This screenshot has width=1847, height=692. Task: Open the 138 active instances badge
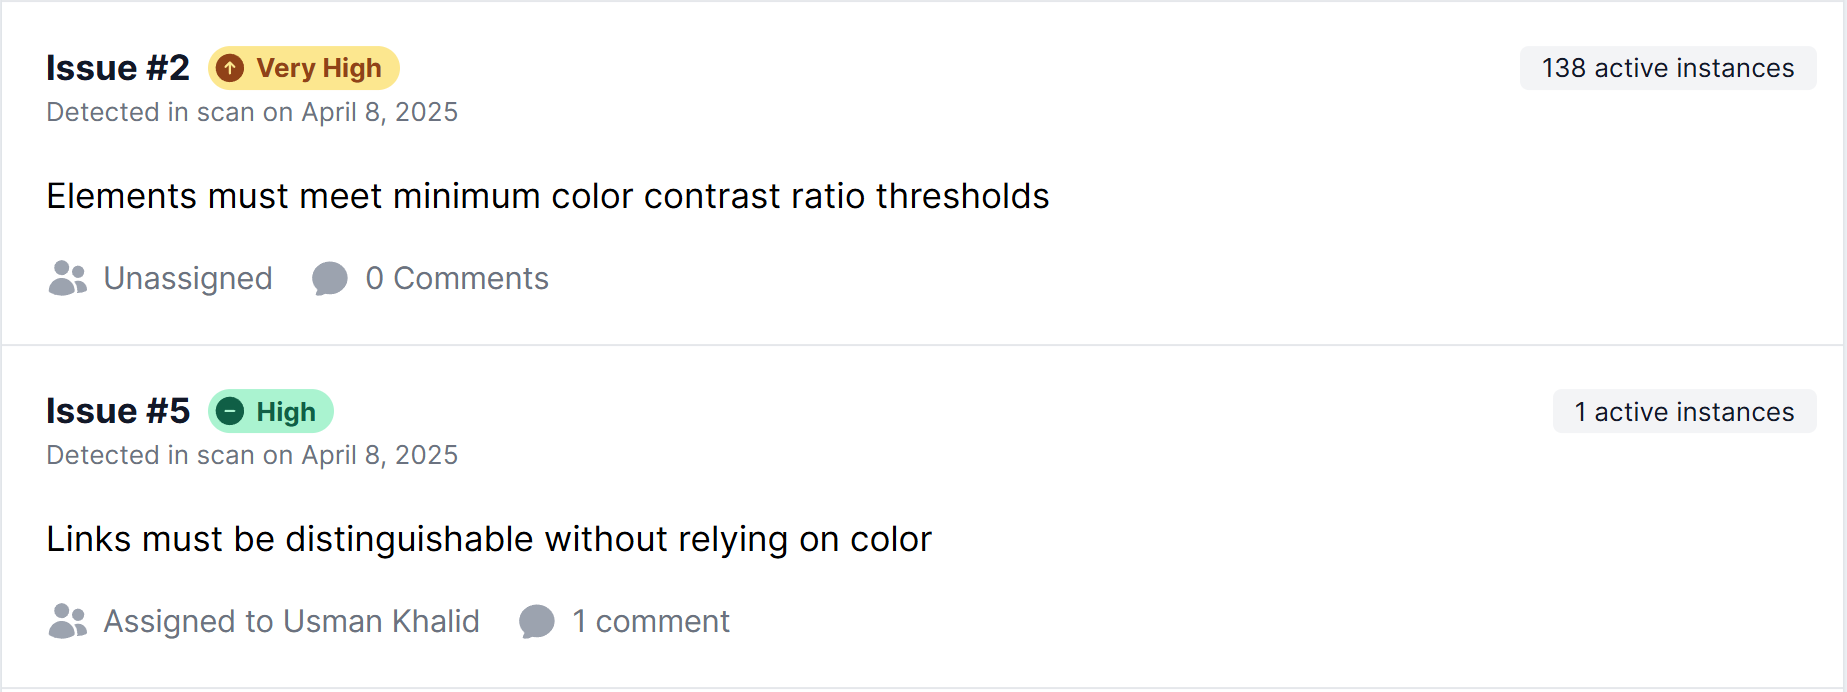click(x=1668, y=68)
